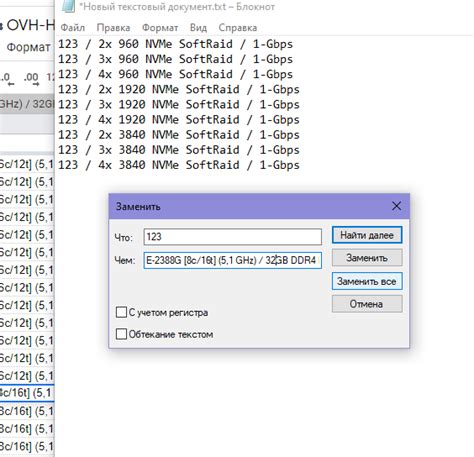This screenshot has height=457, width=474.
Task: Open the Формат menu in Notepad
Action: pos(160,28)
